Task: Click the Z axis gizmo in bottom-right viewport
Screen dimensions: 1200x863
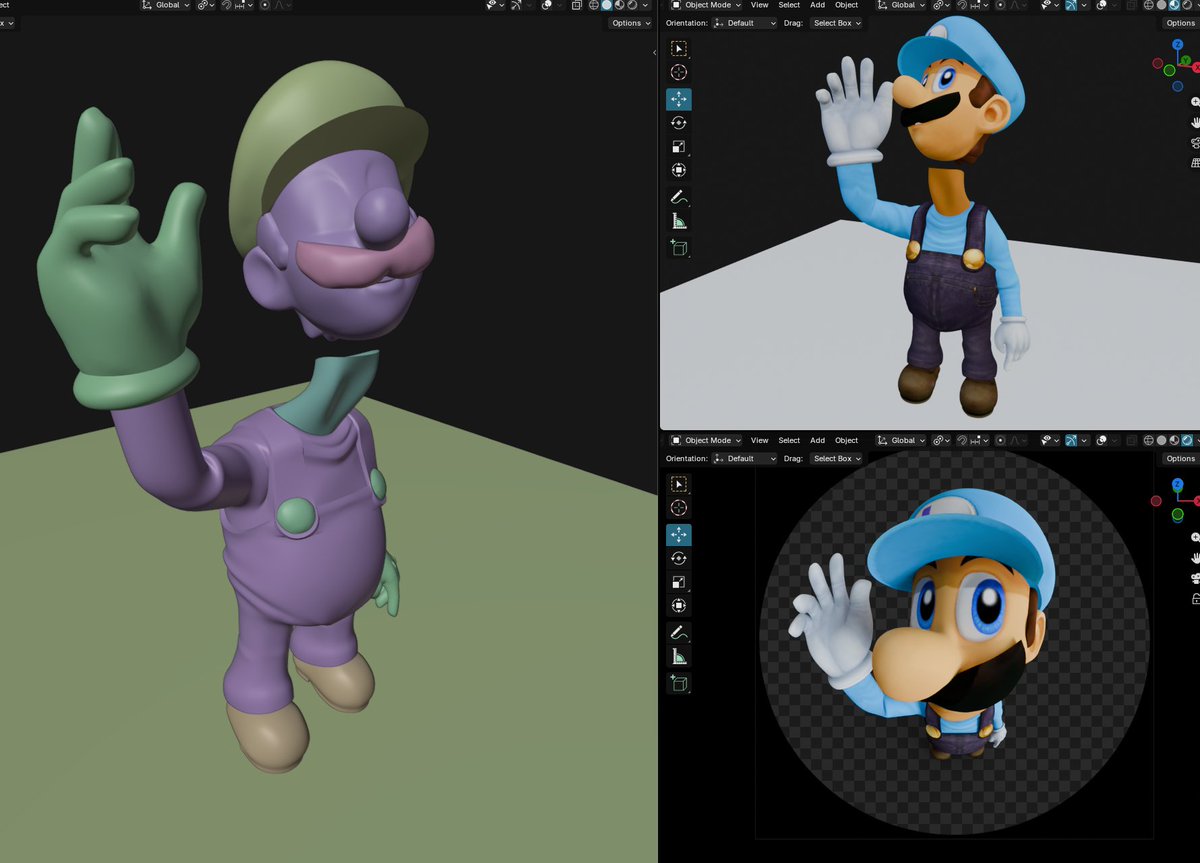Action: click(1178, 486)
